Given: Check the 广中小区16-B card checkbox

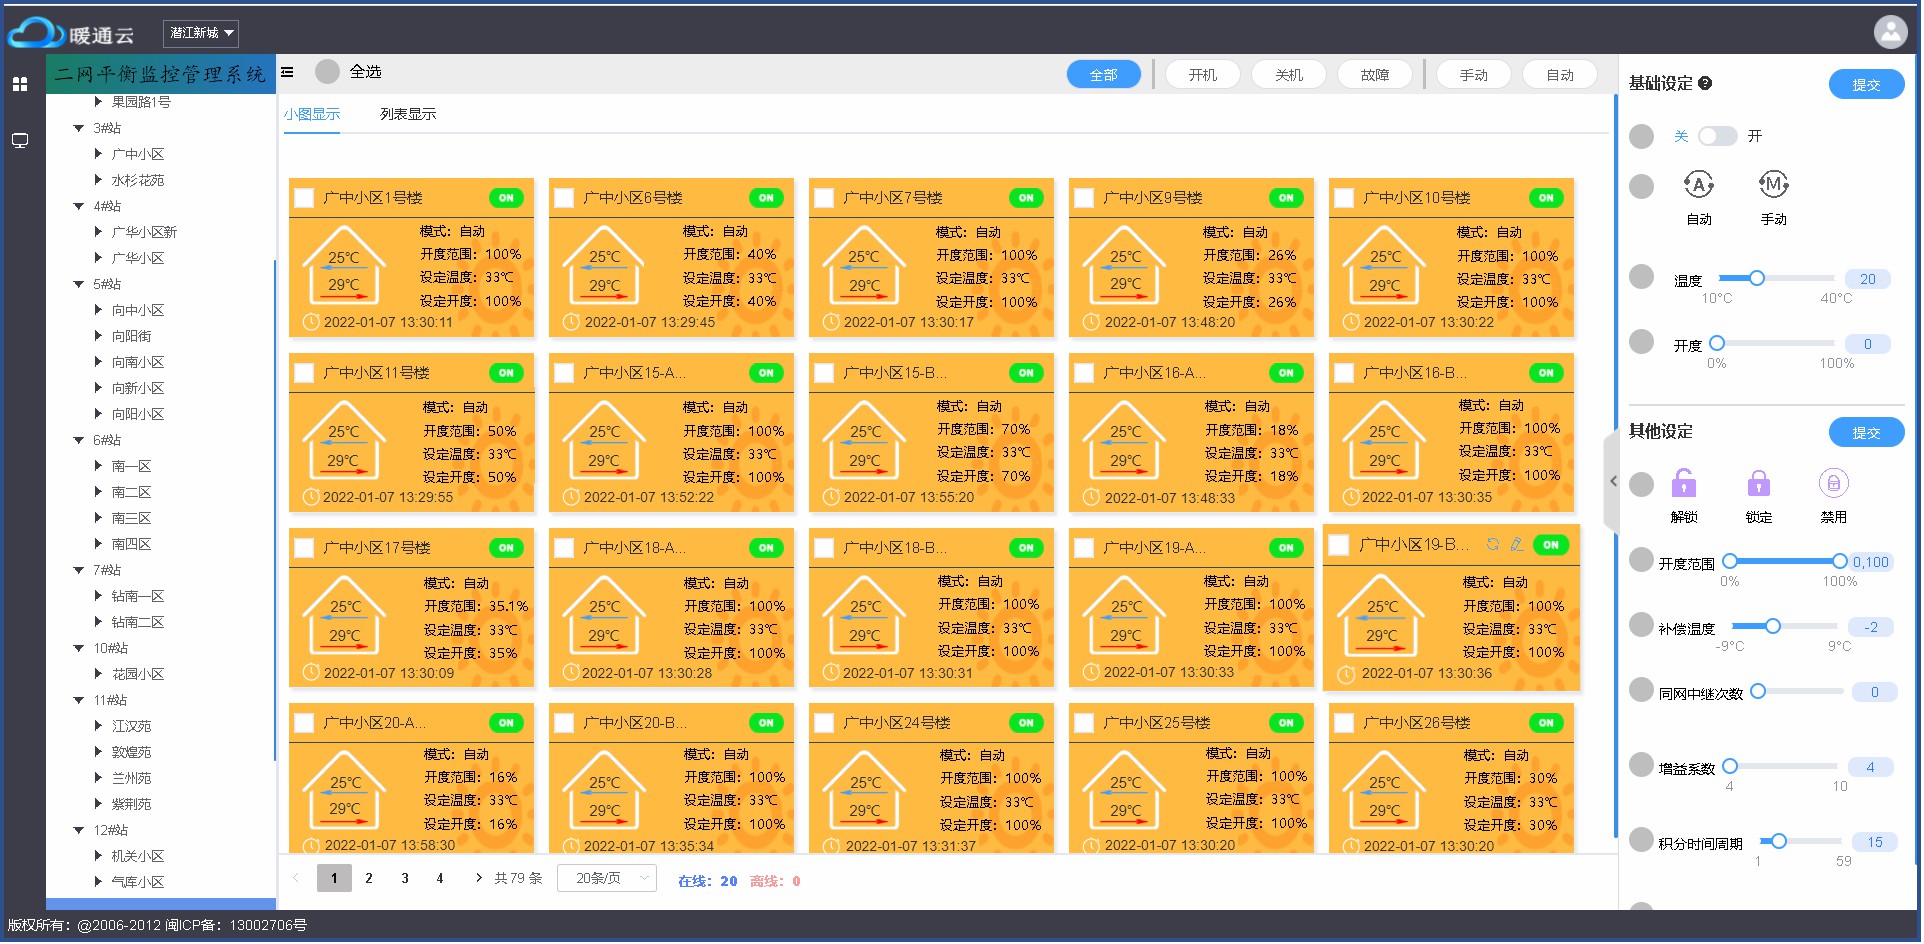Looking at the screenshot, I should (x=1344, y=373).
